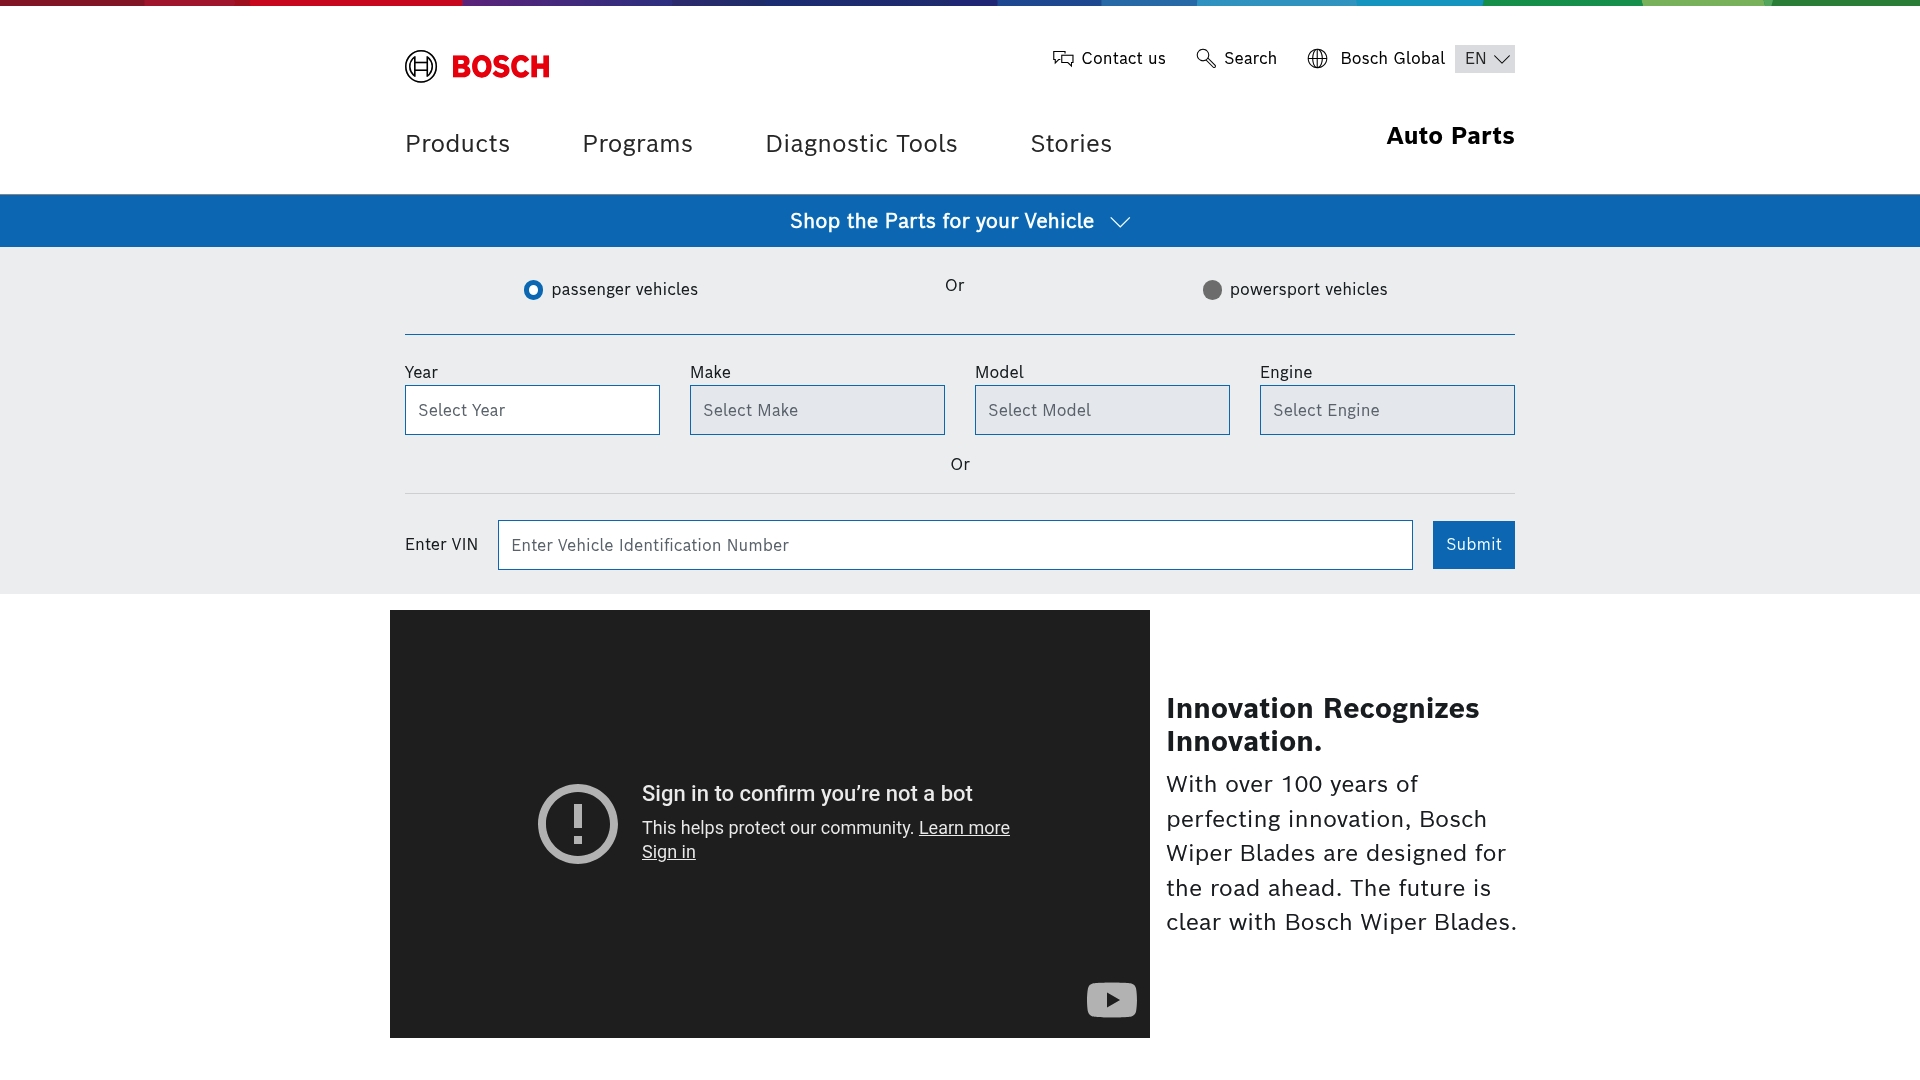Viewport: 1920px width, 1080px height.
Task: Click the warning exclamation icon in video
Action: pyautogui.click(x=578, y=824)
